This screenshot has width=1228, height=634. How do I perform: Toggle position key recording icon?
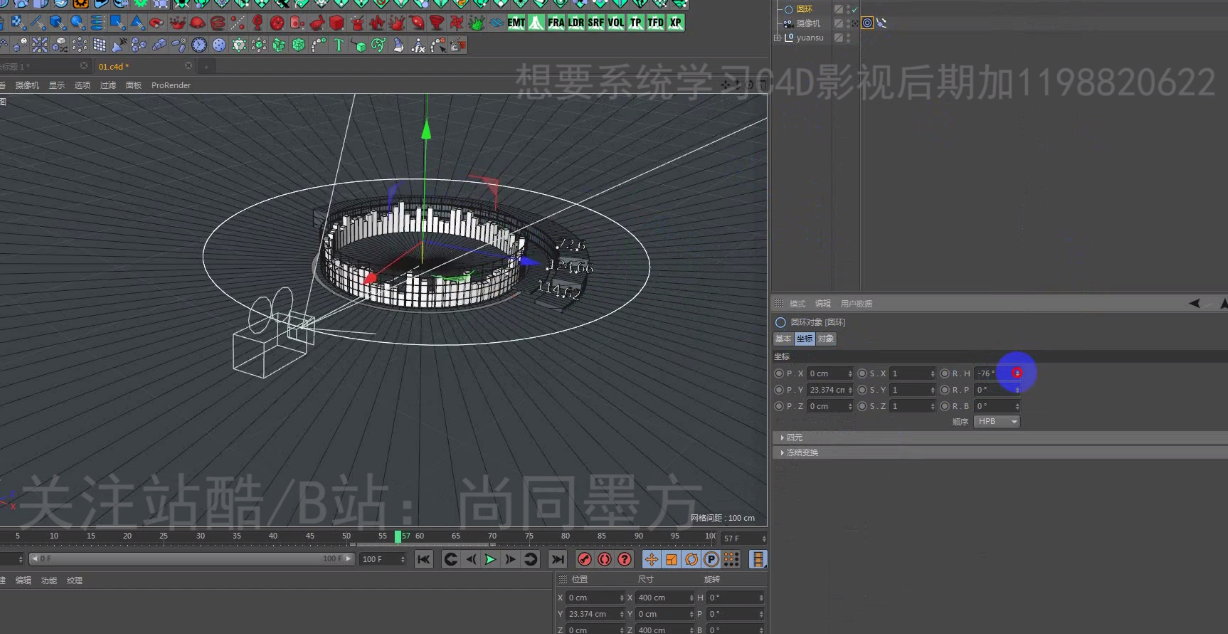point(652,559)
